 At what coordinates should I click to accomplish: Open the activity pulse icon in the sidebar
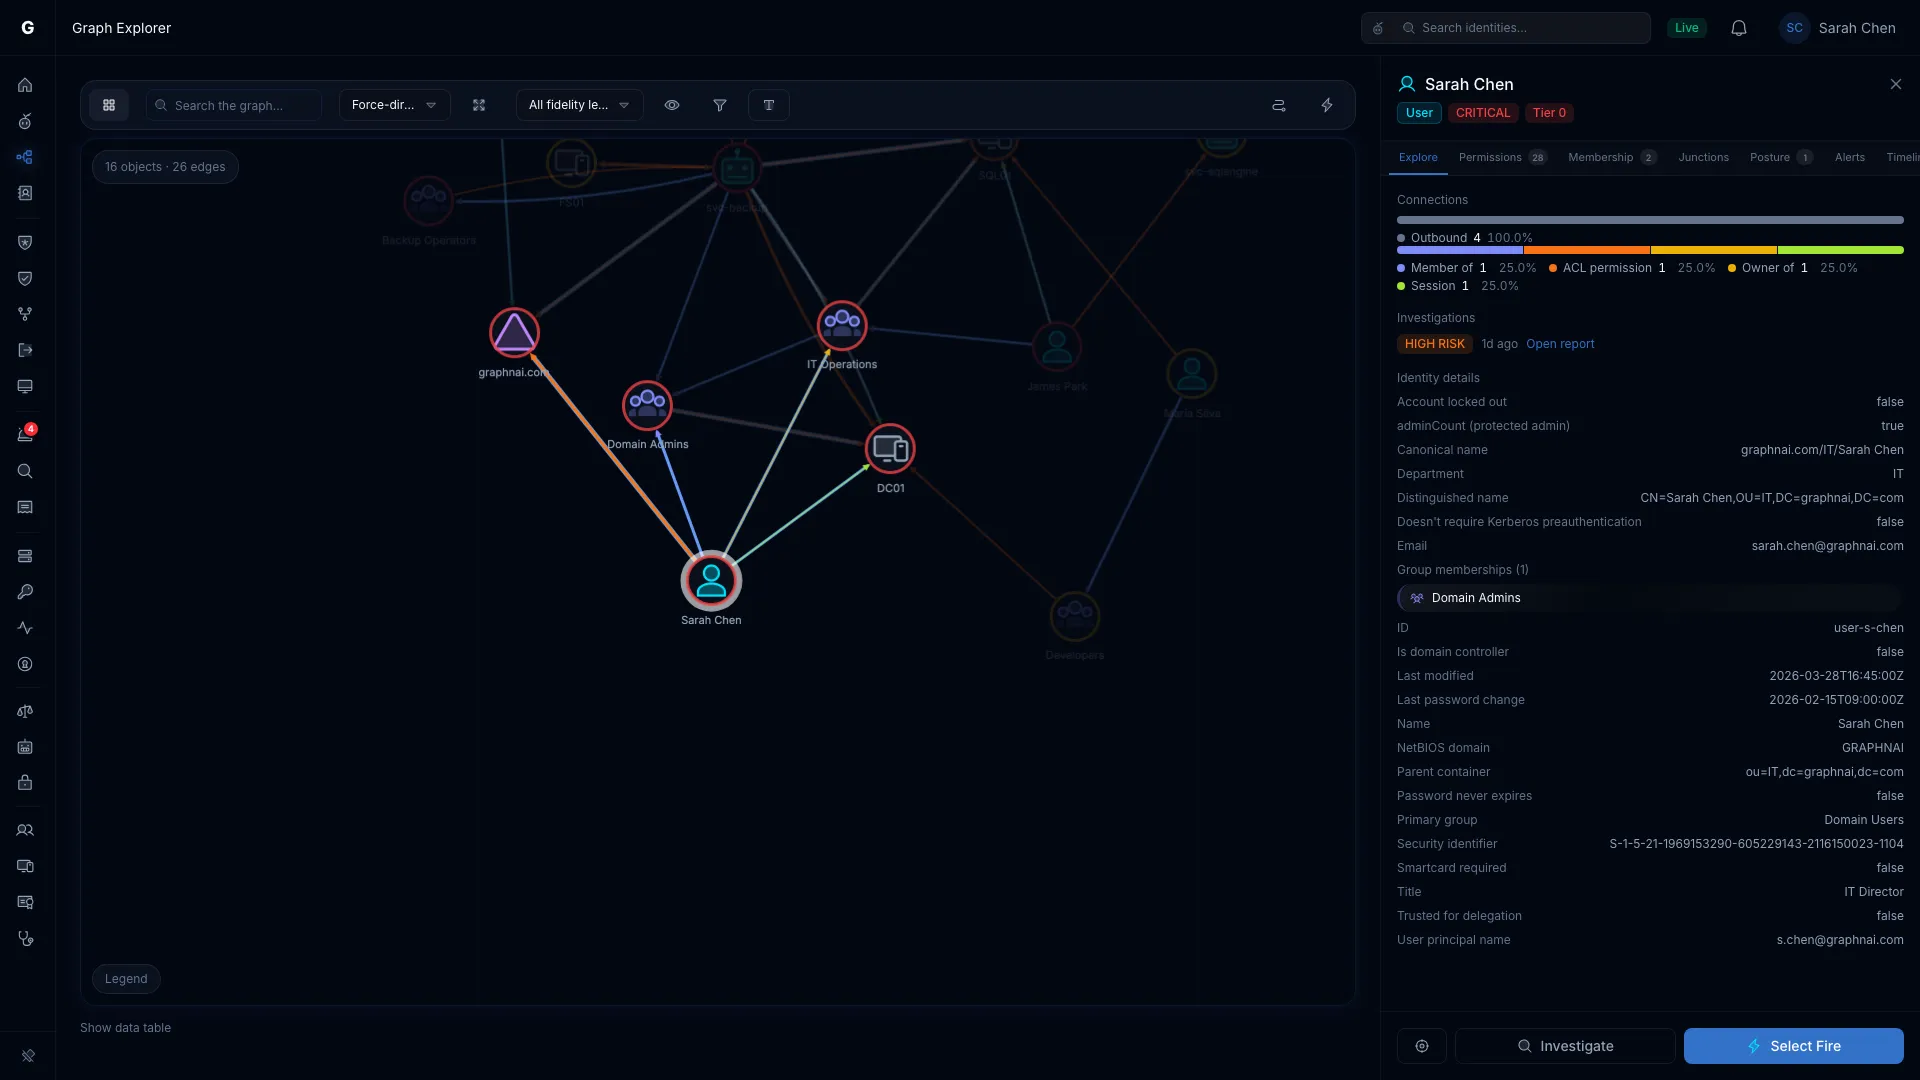click(x=25, y=628)
